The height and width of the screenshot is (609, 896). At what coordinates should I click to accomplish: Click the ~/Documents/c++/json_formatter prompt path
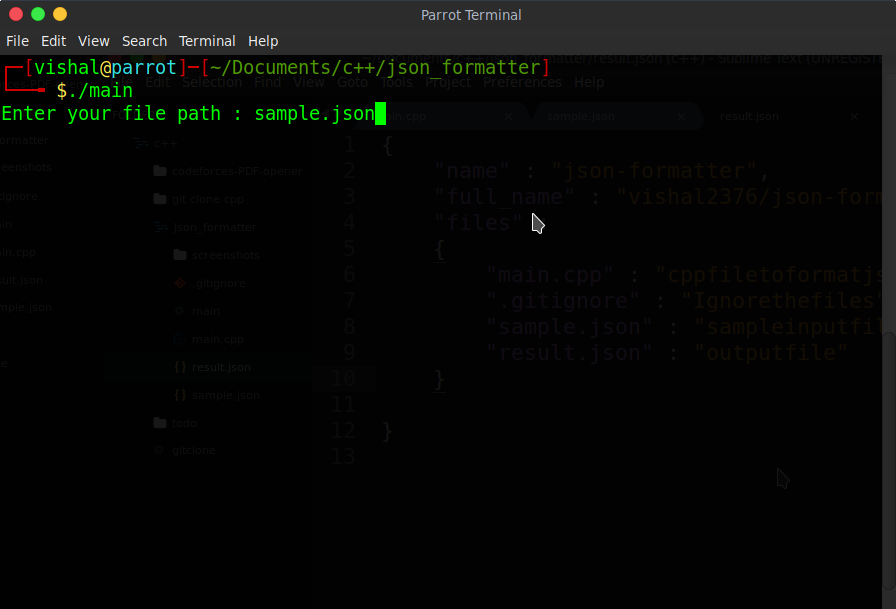tap(375, 67)
